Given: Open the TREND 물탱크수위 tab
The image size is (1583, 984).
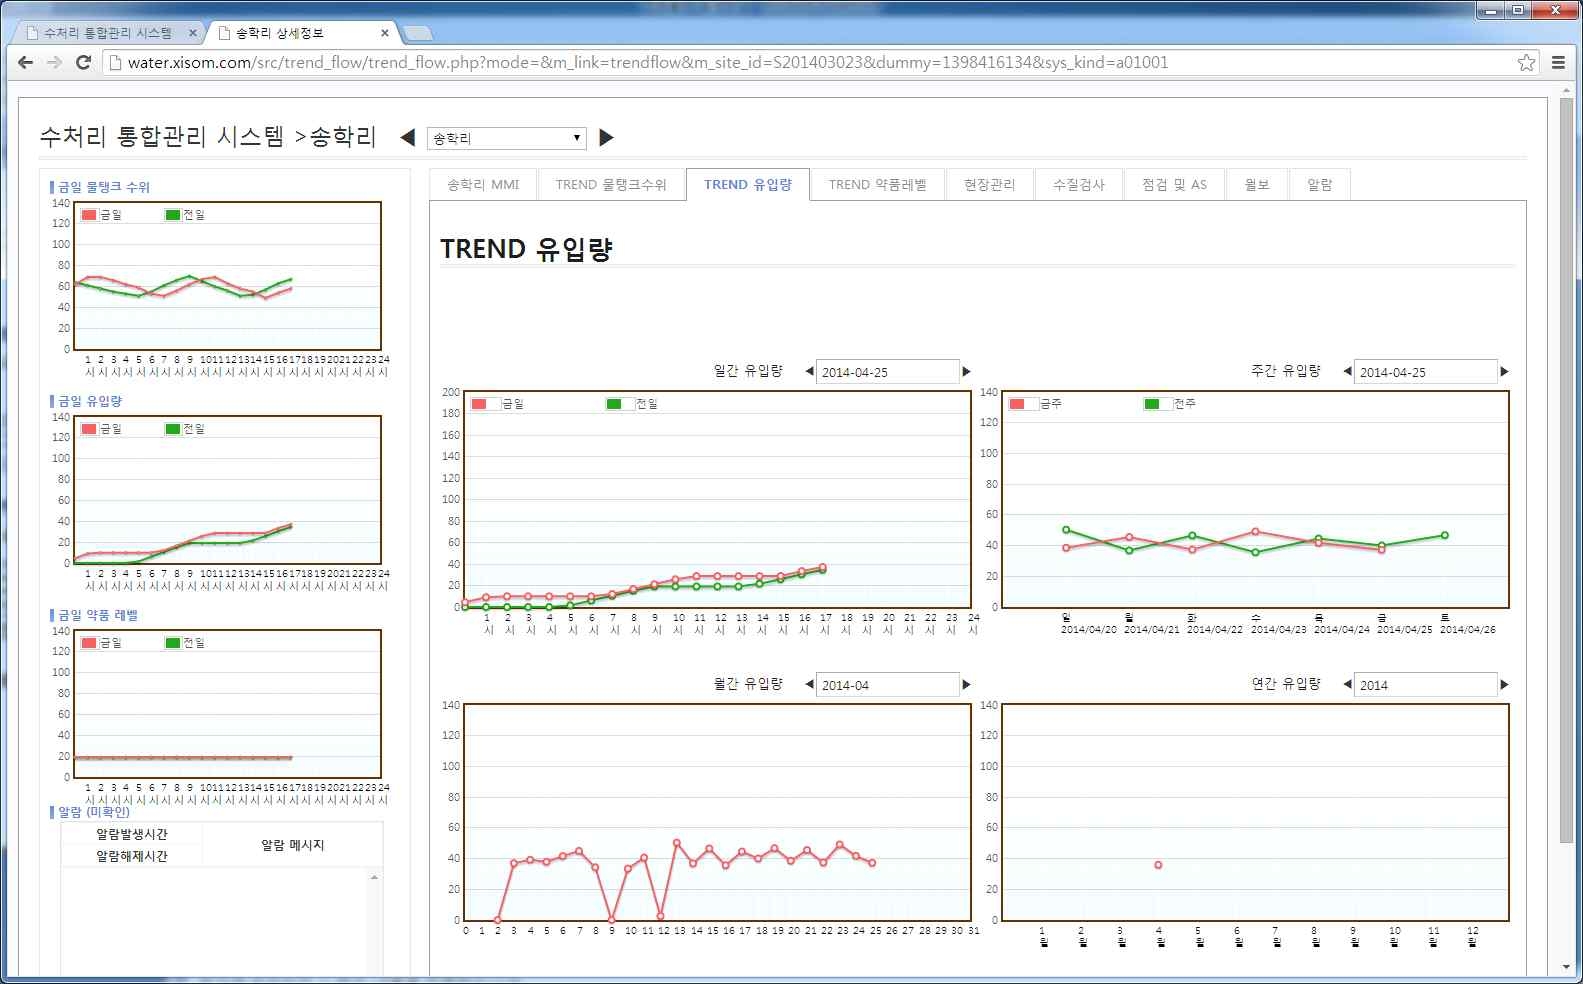Looking at the screenshot, I should coord(611,185).
